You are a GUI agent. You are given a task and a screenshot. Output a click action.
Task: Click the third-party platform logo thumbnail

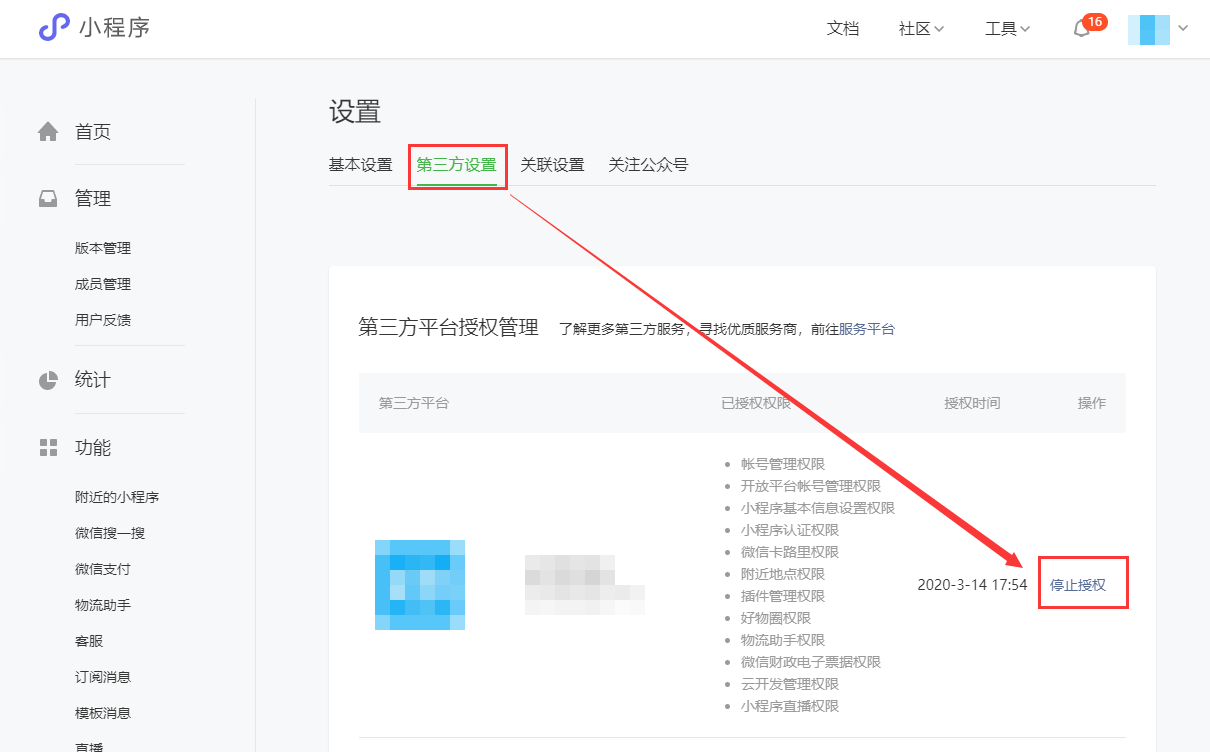pyautogui.click(x=420, y=585)
